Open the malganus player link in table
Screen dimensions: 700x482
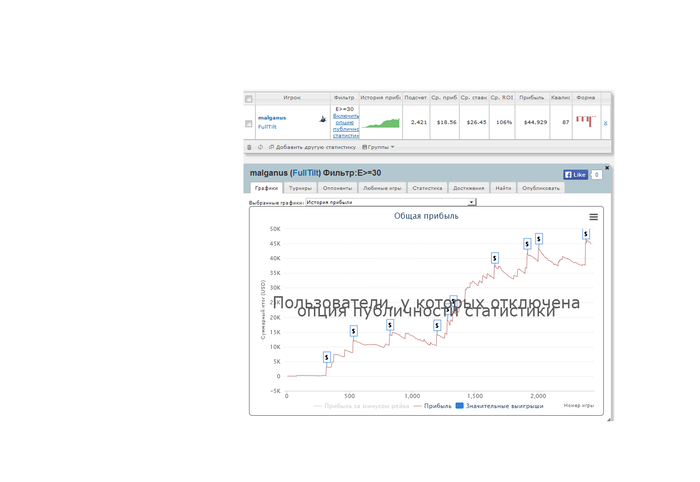point(272,118)
